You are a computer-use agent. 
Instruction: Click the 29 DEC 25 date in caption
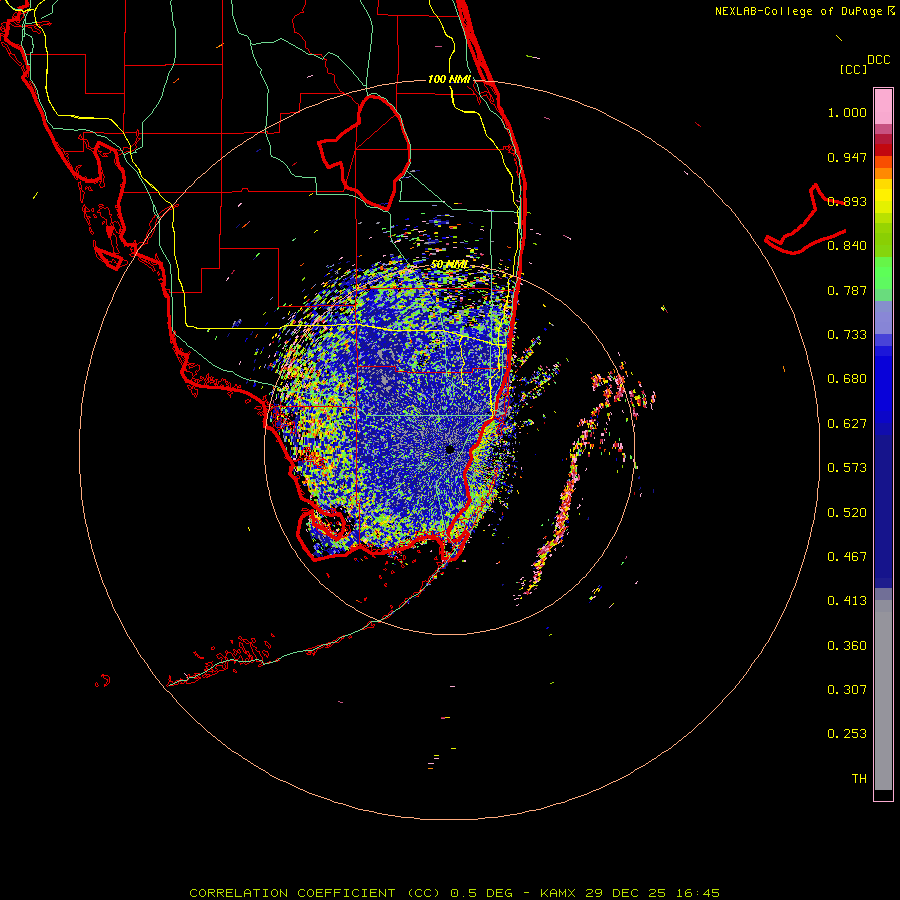click(x=626, y=893)
